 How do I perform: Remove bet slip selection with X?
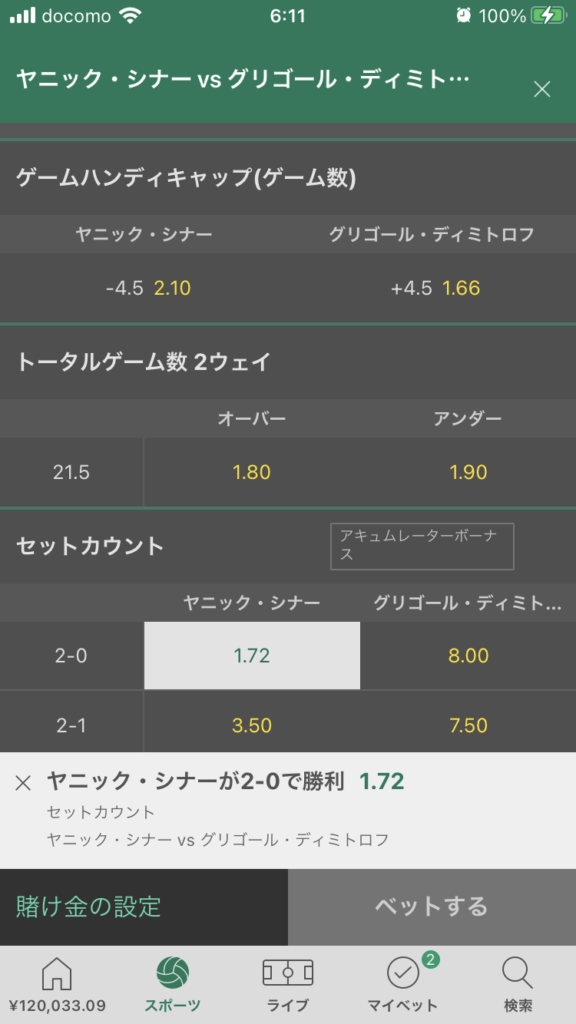click(23, 783)
